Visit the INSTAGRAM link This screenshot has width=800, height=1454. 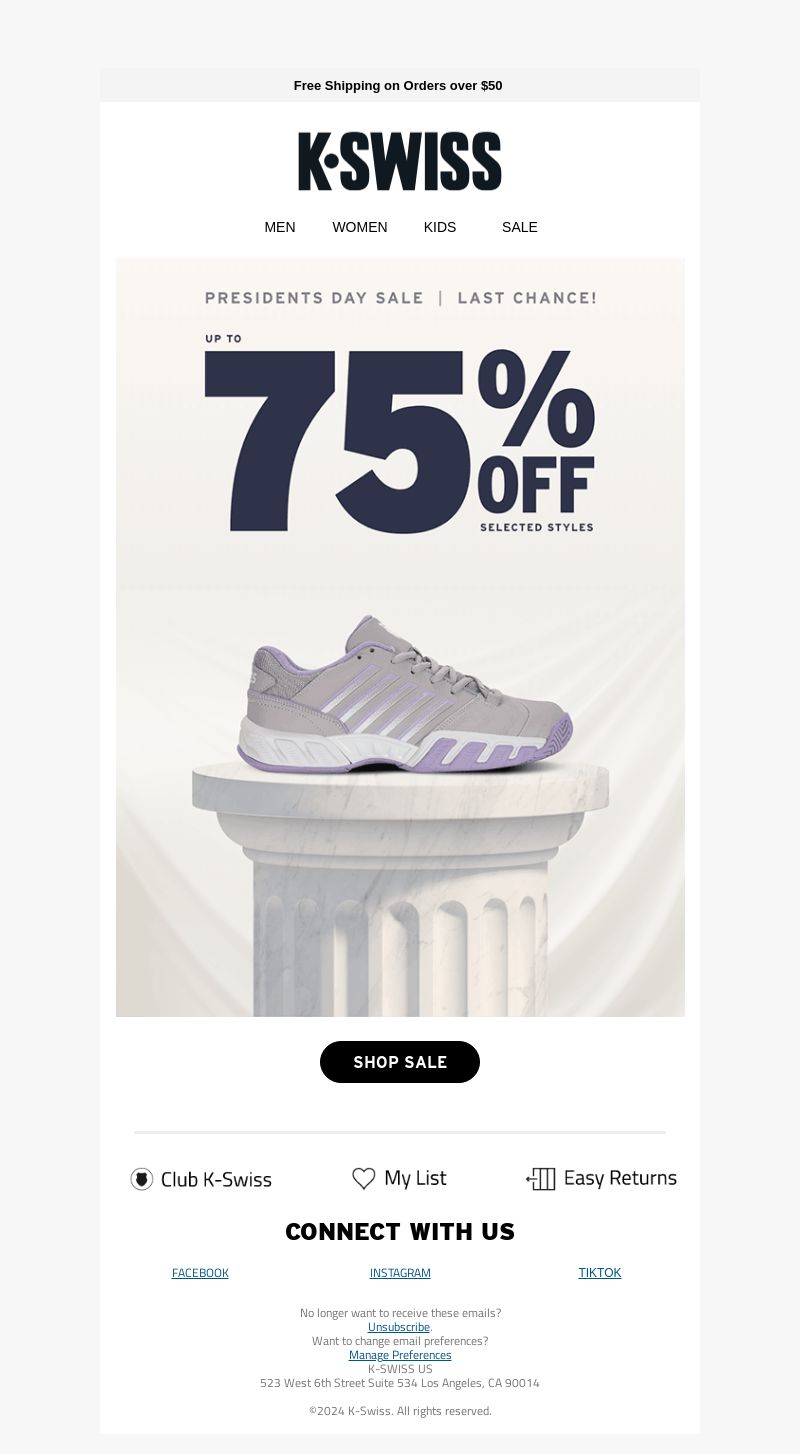[400, 1273]
